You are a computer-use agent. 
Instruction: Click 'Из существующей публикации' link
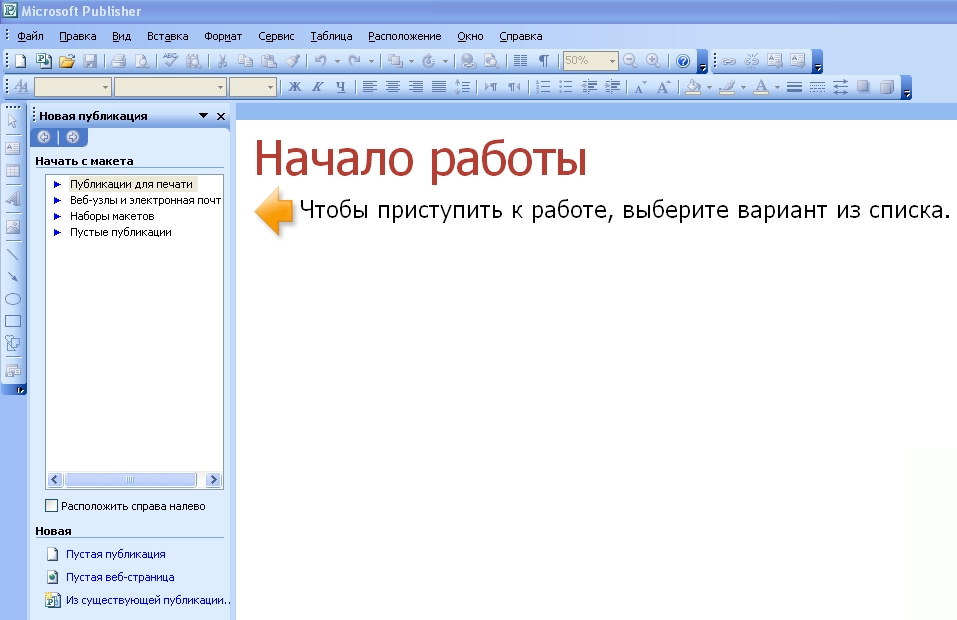click(x=148, y=600)
